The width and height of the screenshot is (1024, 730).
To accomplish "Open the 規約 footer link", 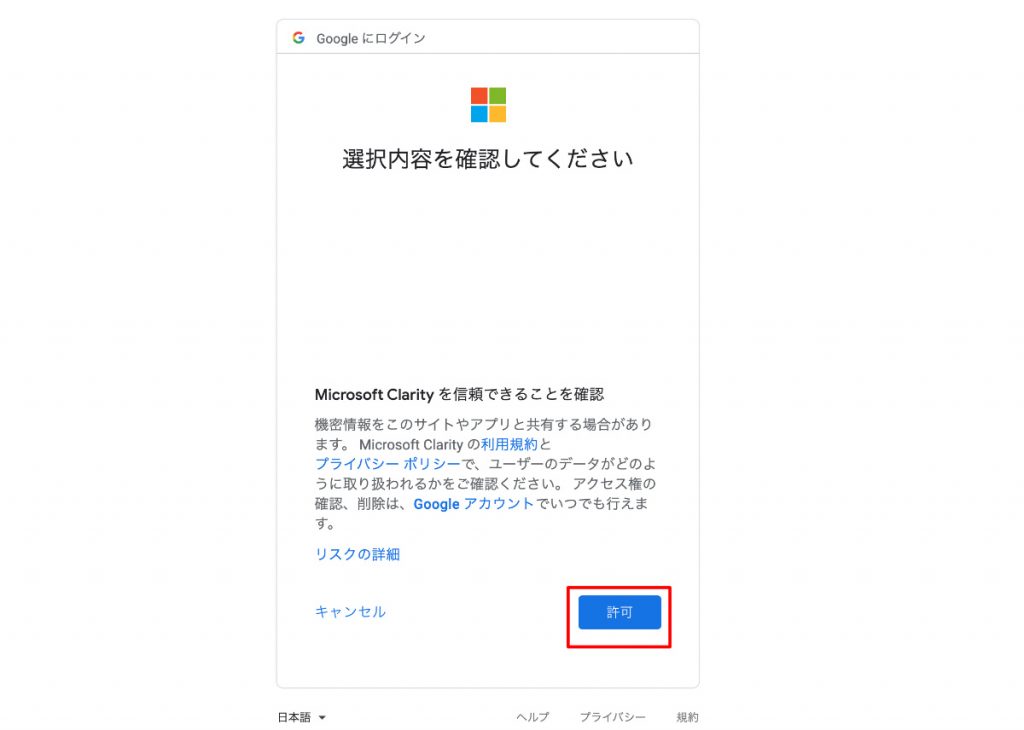I will point(687,717).
